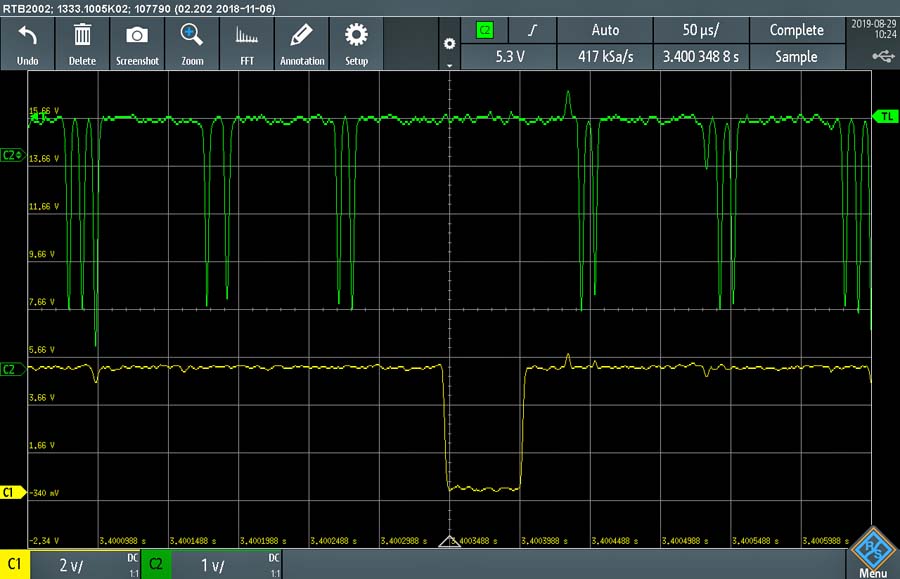Open toolbar settings via small gear icon
The height and width of the screenshot is (579, 900).
pos(449,44)
